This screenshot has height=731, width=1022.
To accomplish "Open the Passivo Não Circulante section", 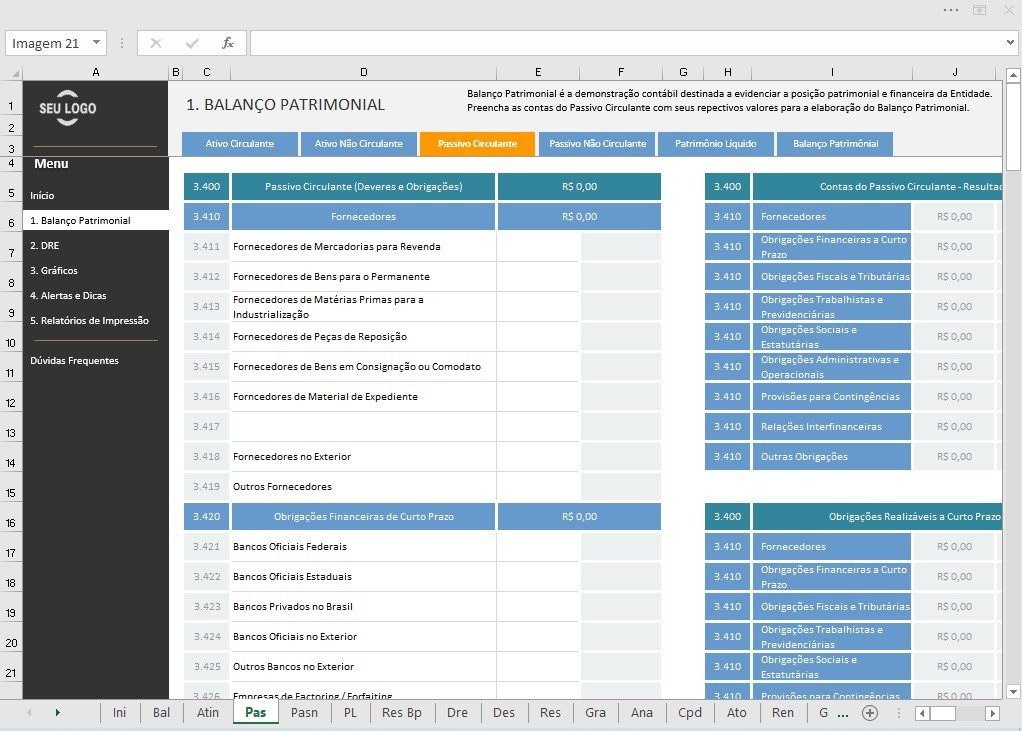I will click(598, 144).
